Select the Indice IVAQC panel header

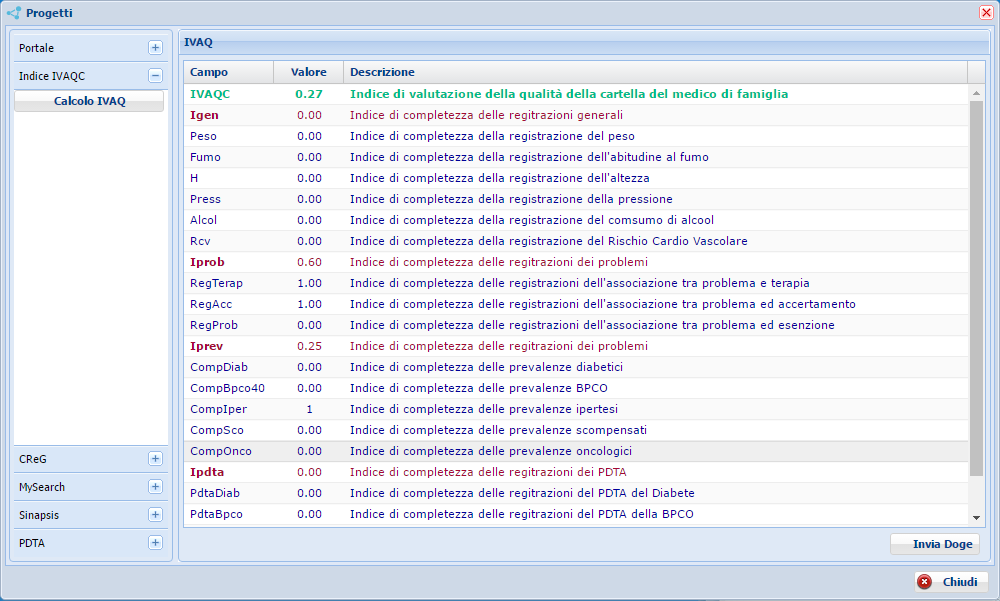[91, 76]
